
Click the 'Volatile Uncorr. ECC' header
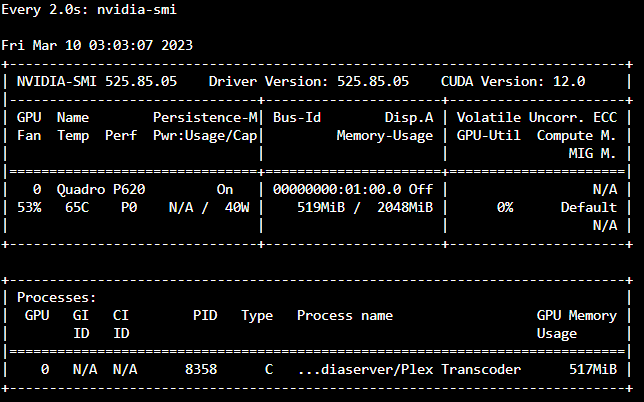tap(537, 118)
